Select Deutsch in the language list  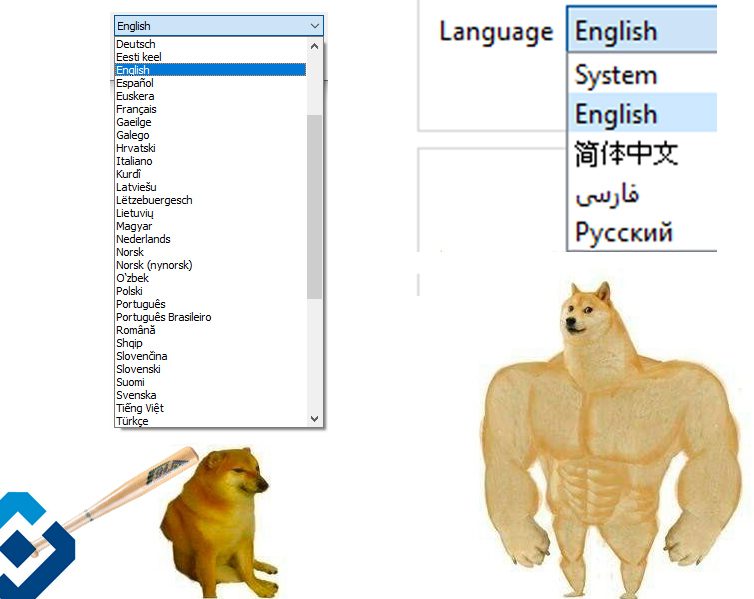(x=211, y=44)
